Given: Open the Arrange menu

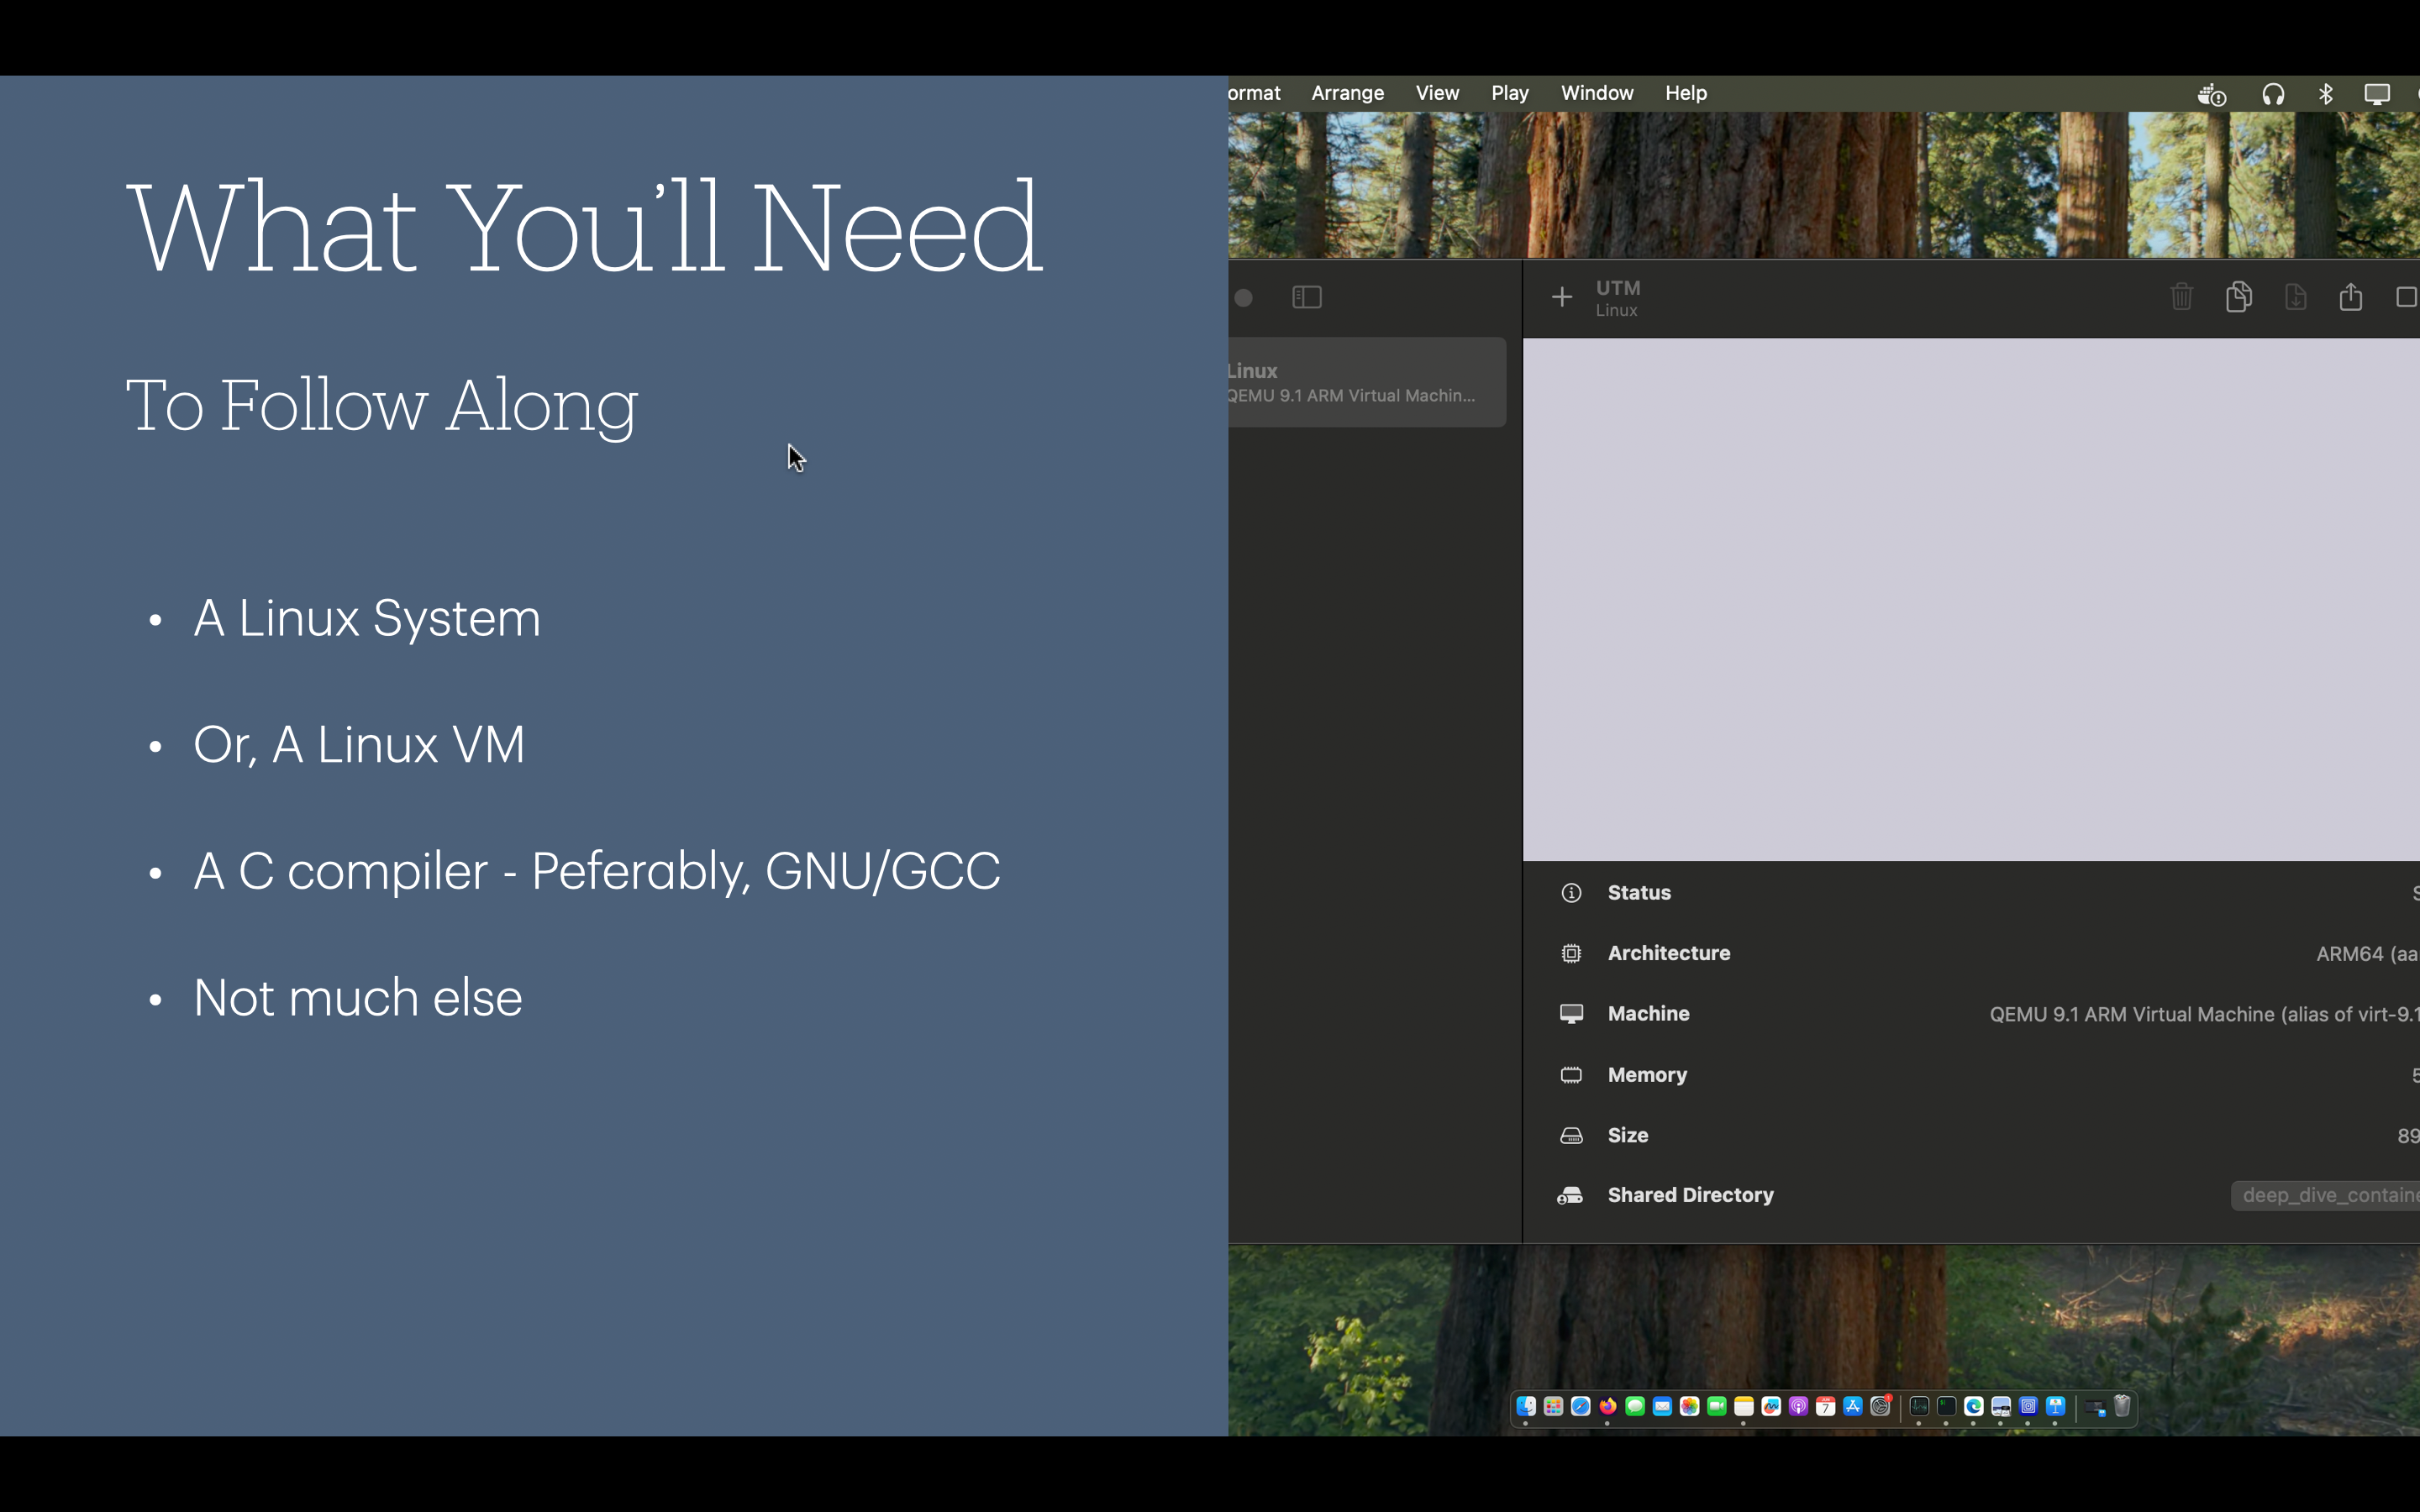Looking at the screenshot, I should point(1347,93).
